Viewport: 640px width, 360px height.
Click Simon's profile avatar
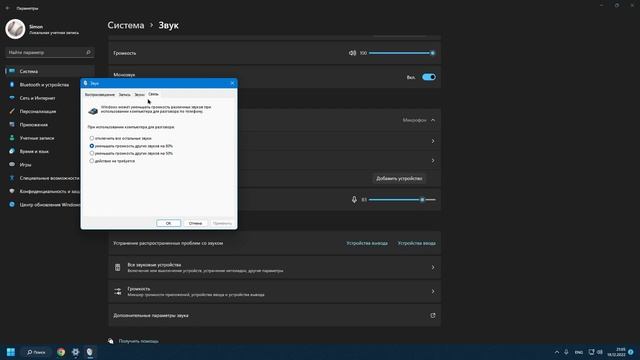pyautogui.click(x=15, y=29)
